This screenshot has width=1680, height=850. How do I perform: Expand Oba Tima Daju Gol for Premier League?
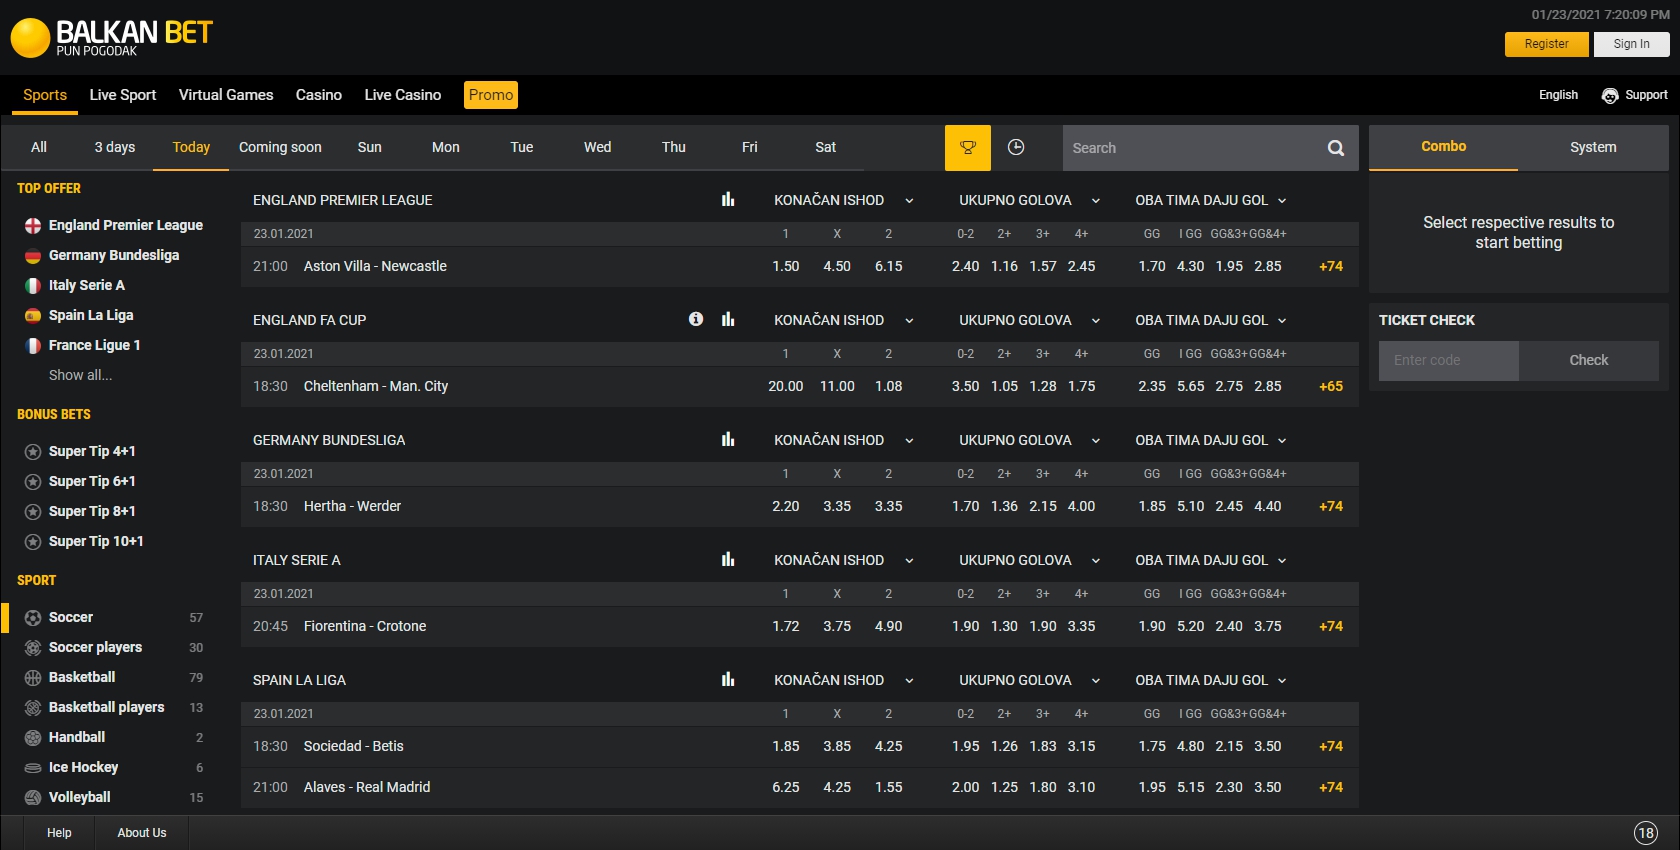(x=1282, y=201)
